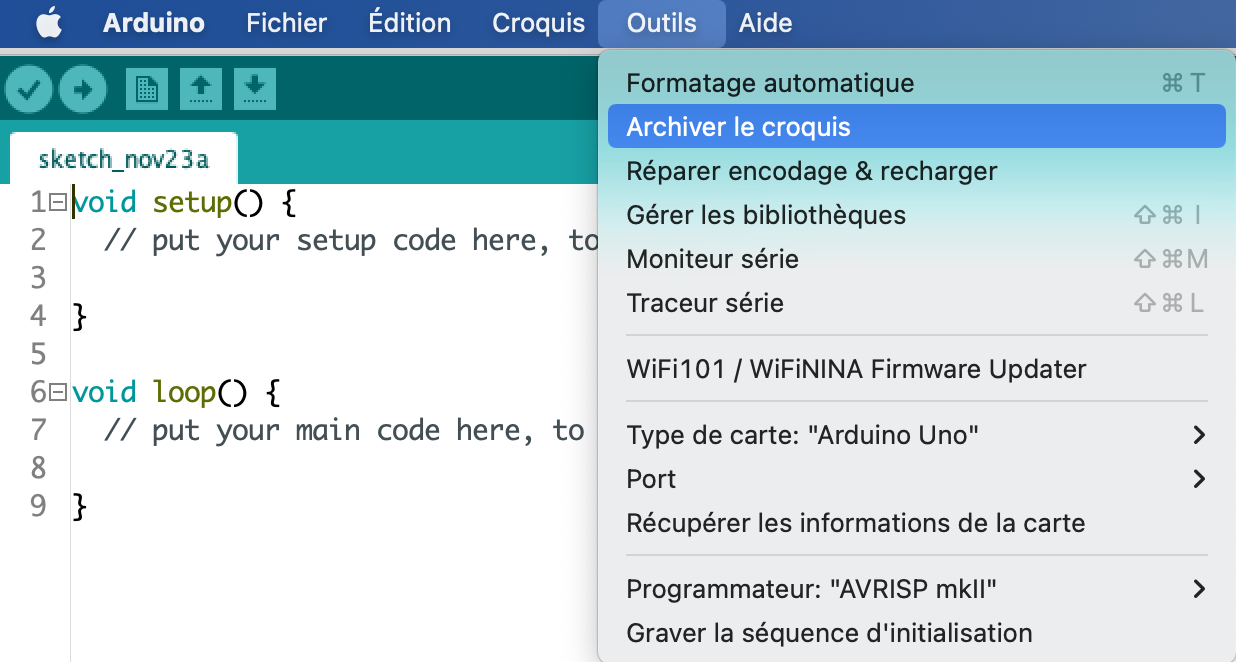The image size is (1236, 662).
Task: Close the Outils menu from the menu bar
Action: point(662,23)
